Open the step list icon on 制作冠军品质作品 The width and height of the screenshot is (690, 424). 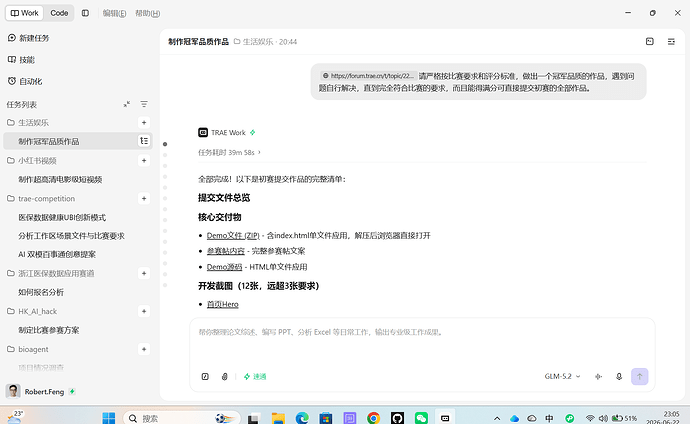pyautogui.click(x=144, y=141)
